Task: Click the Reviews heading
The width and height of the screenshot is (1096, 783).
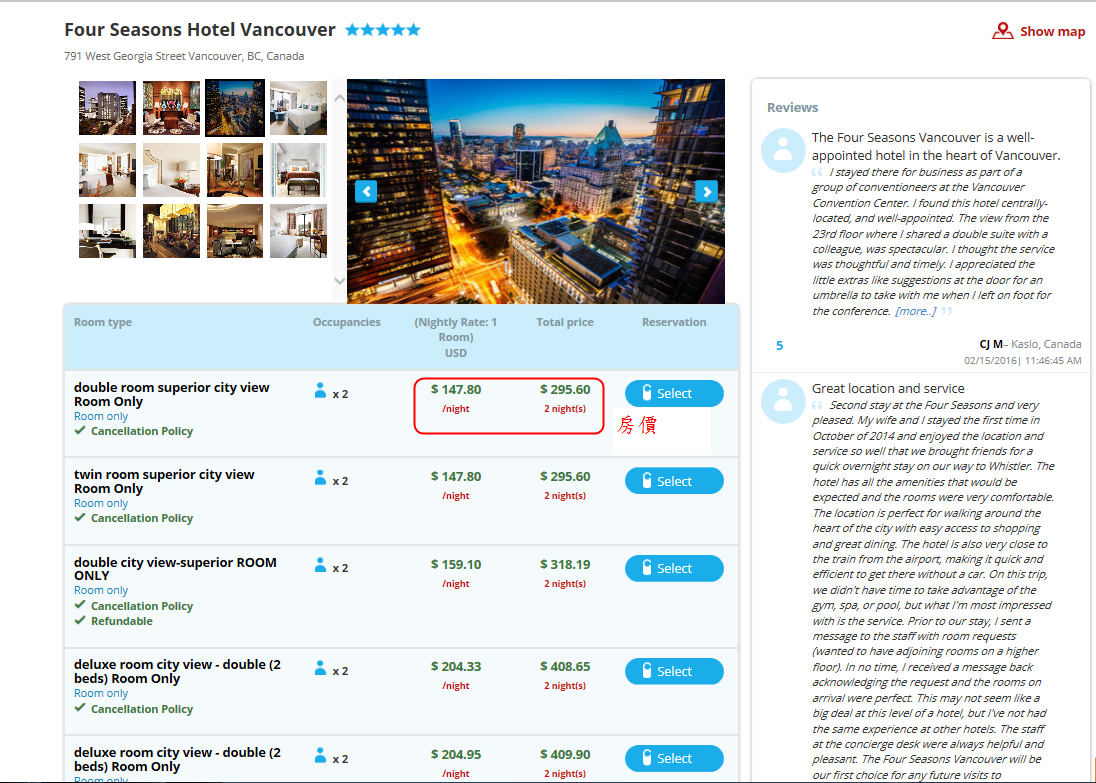Action: pyautogui.click(x=792, y=108)
